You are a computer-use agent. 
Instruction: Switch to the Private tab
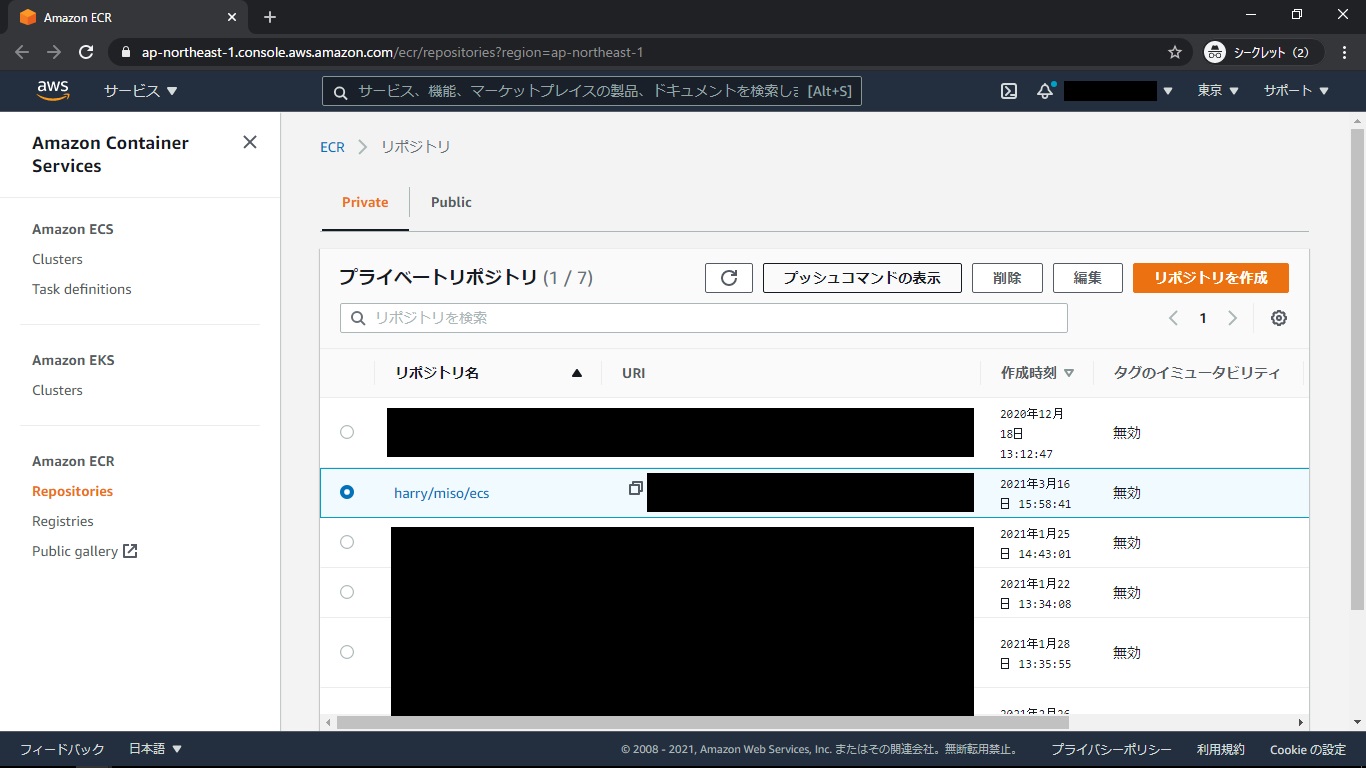[x=365, y=202]
